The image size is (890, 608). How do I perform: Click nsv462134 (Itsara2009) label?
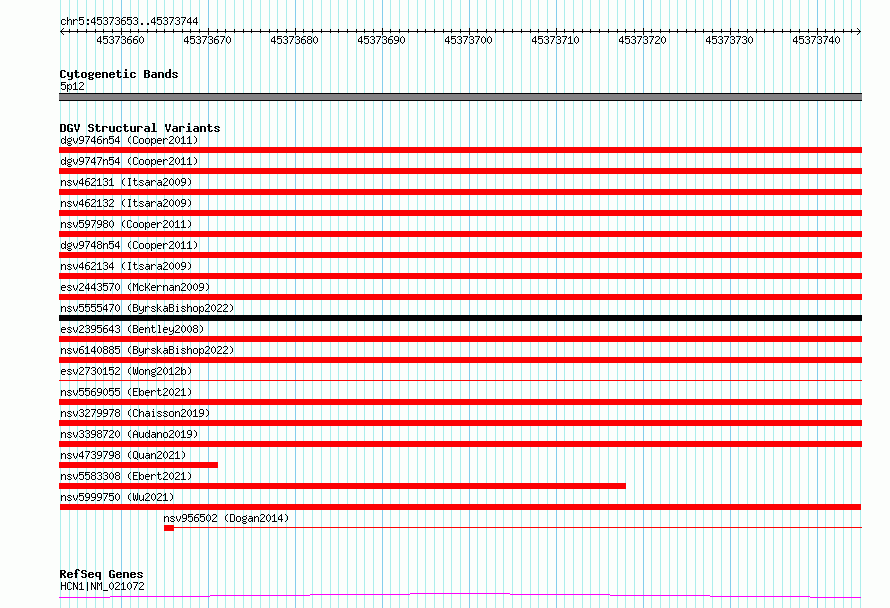126,266
